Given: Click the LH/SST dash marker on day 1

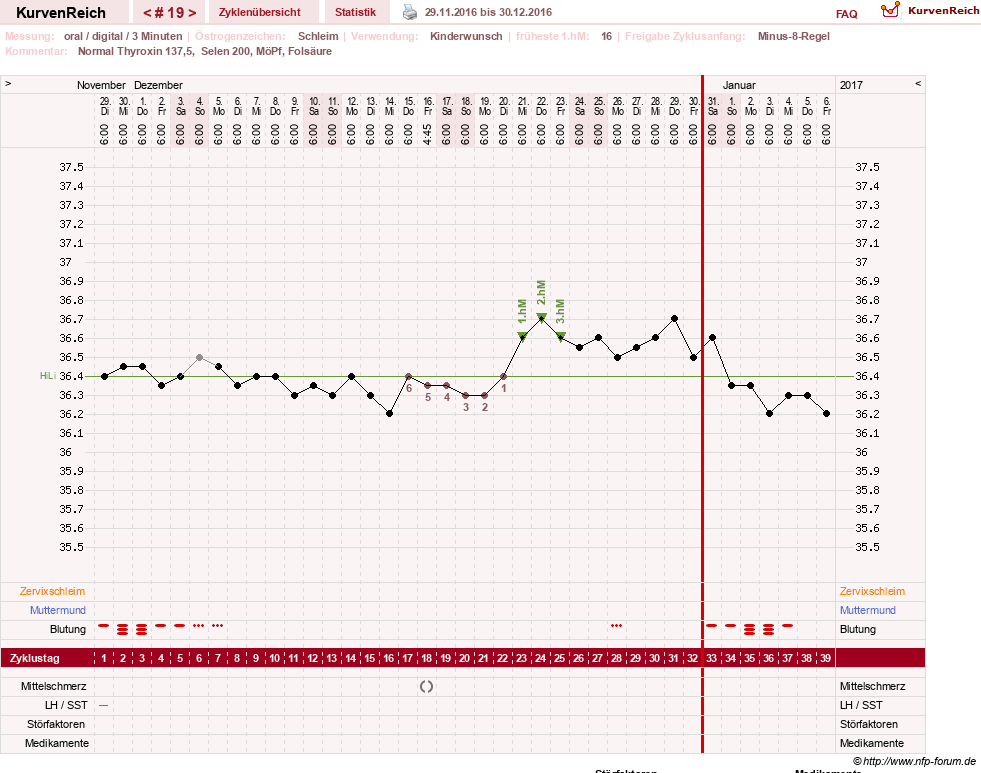Looking at the screenshot, I should click(x=104, y=705).
